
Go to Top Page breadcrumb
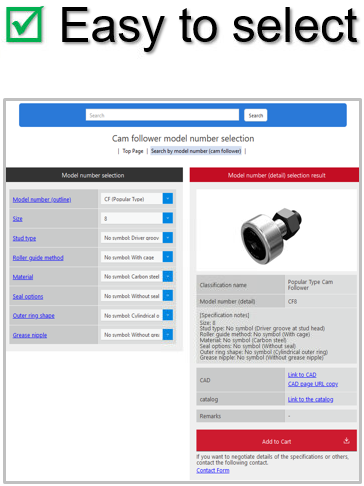[x=133, y=151]
